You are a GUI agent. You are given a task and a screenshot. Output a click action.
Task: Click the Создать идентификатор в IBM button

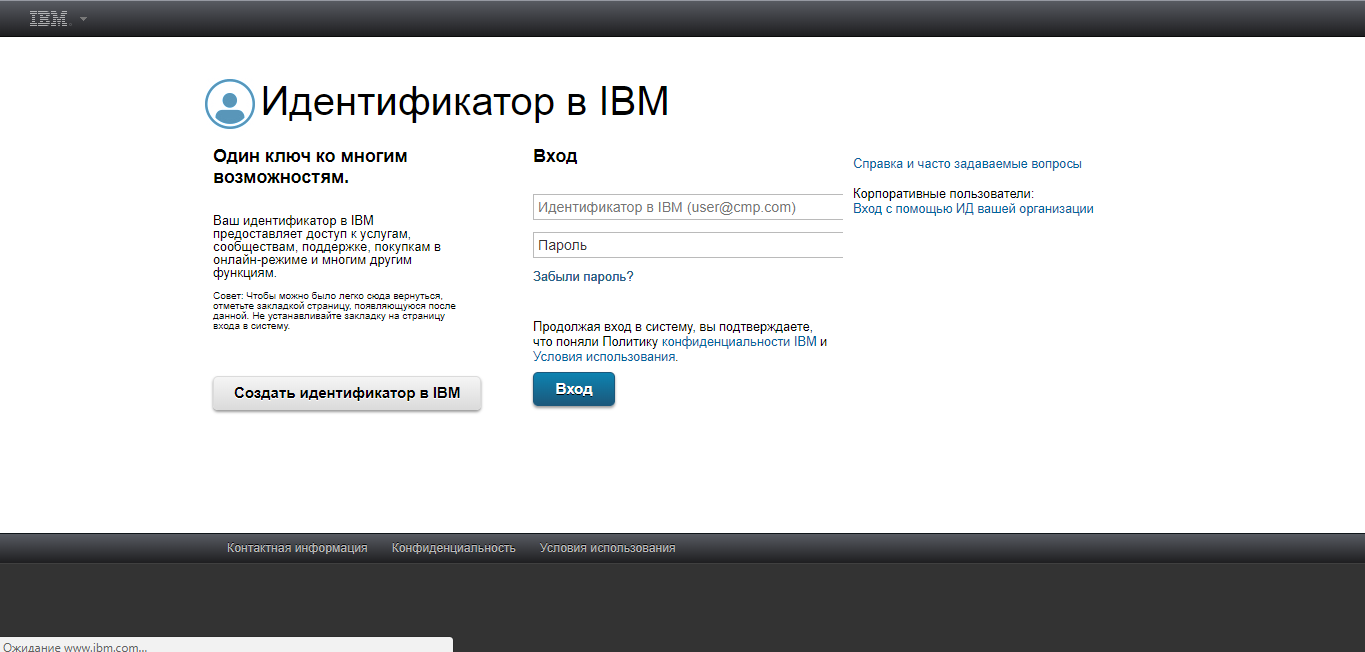coord(346,393)
